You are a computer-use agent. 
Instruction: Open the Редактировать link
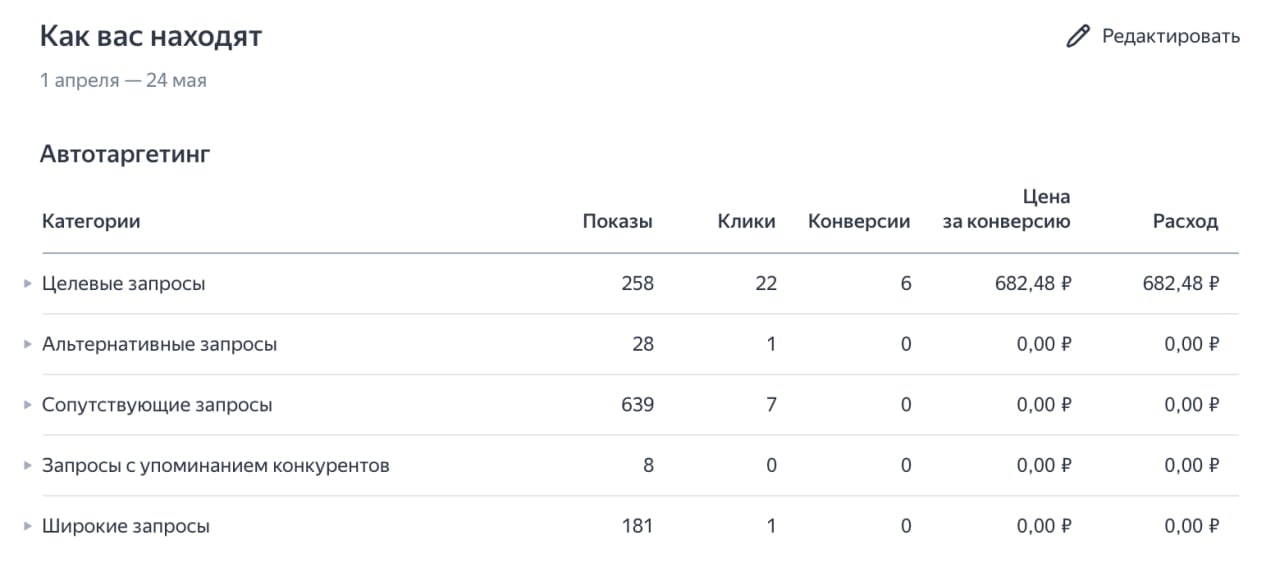pyautogui.click(x=1171, y=37)
